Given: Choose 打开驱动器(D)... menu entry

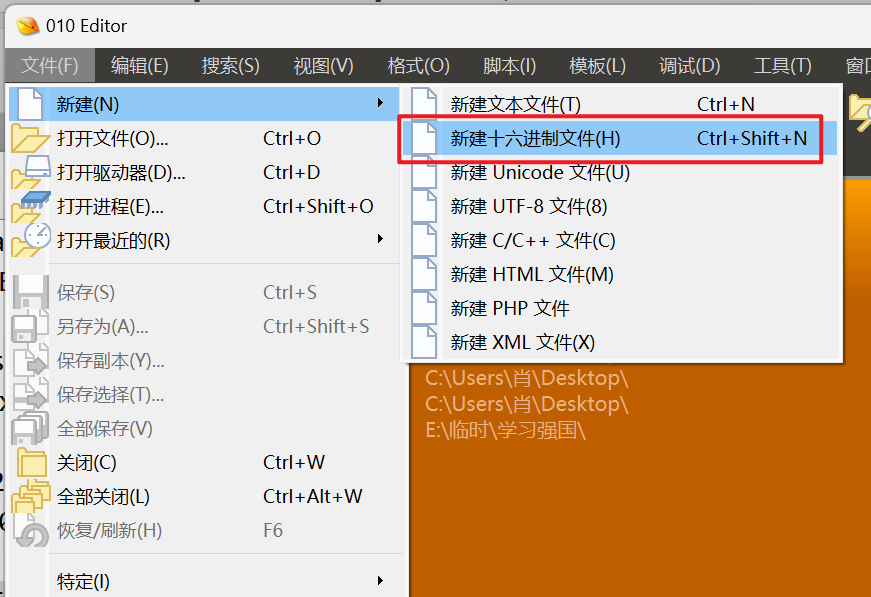Looking at the screenshot, I should tap(204, 172).
